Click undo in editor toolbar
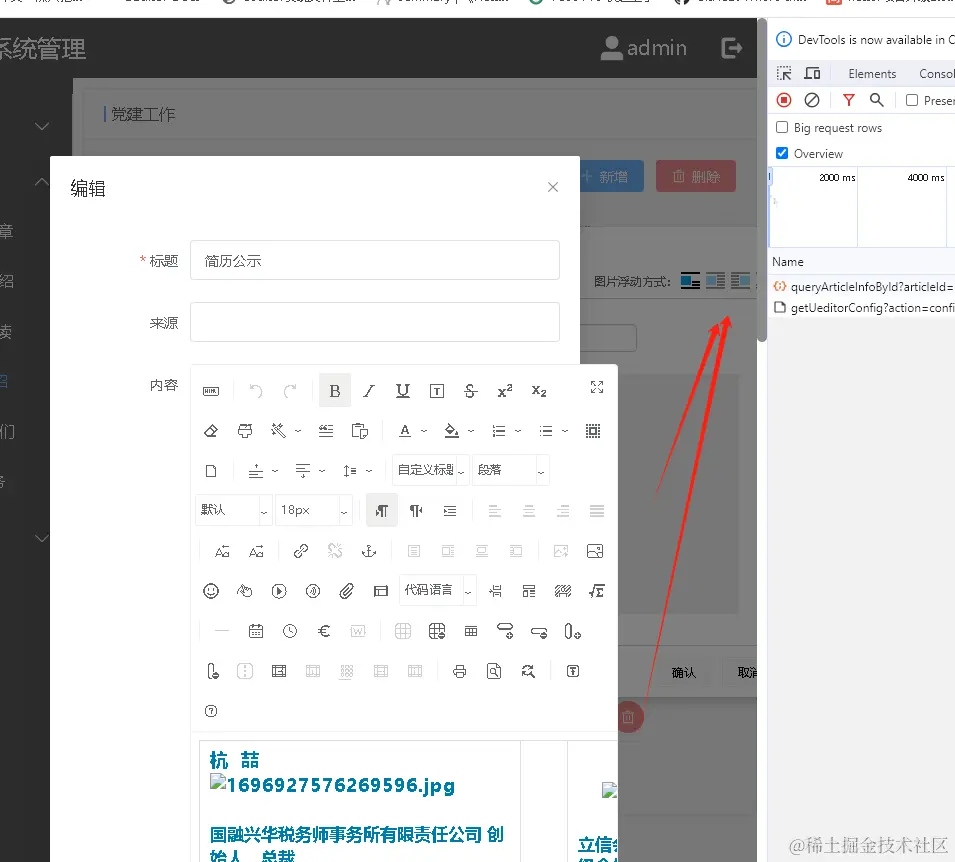955x862 pixels. click(x=256, y=391)
